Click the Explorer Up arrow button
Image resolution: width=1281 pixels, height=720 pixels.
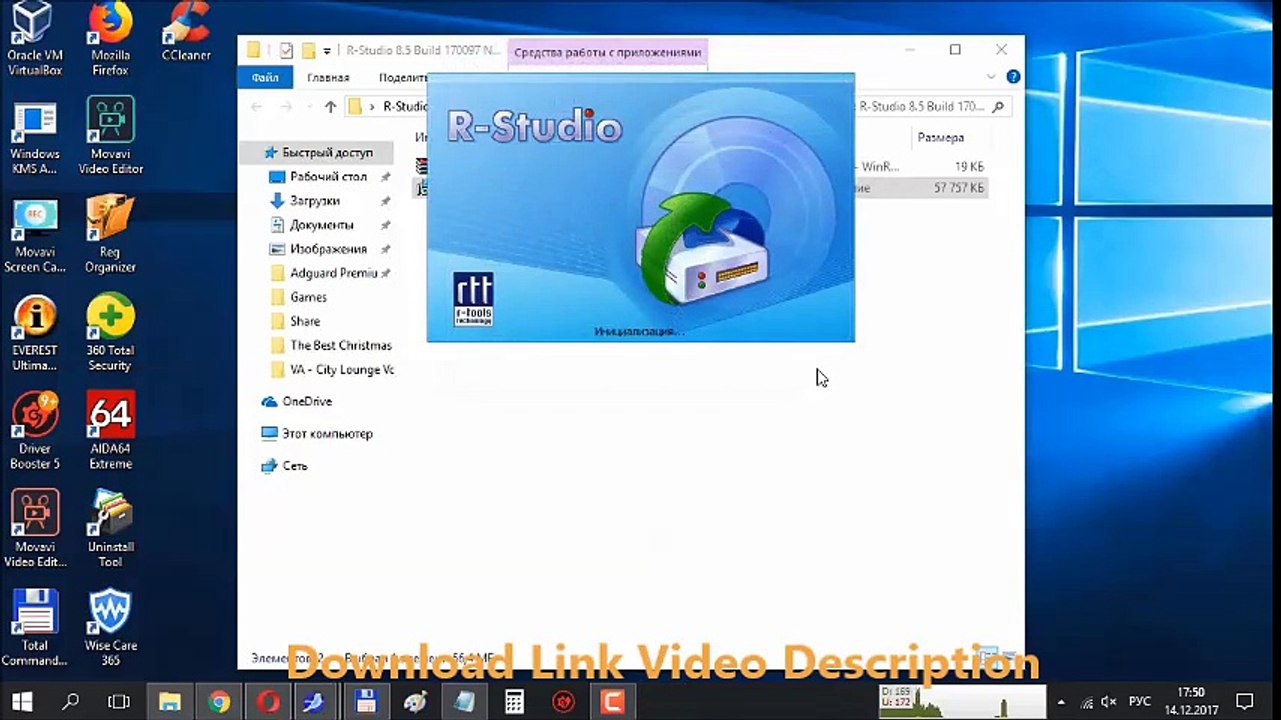click(x=331, y=107)
